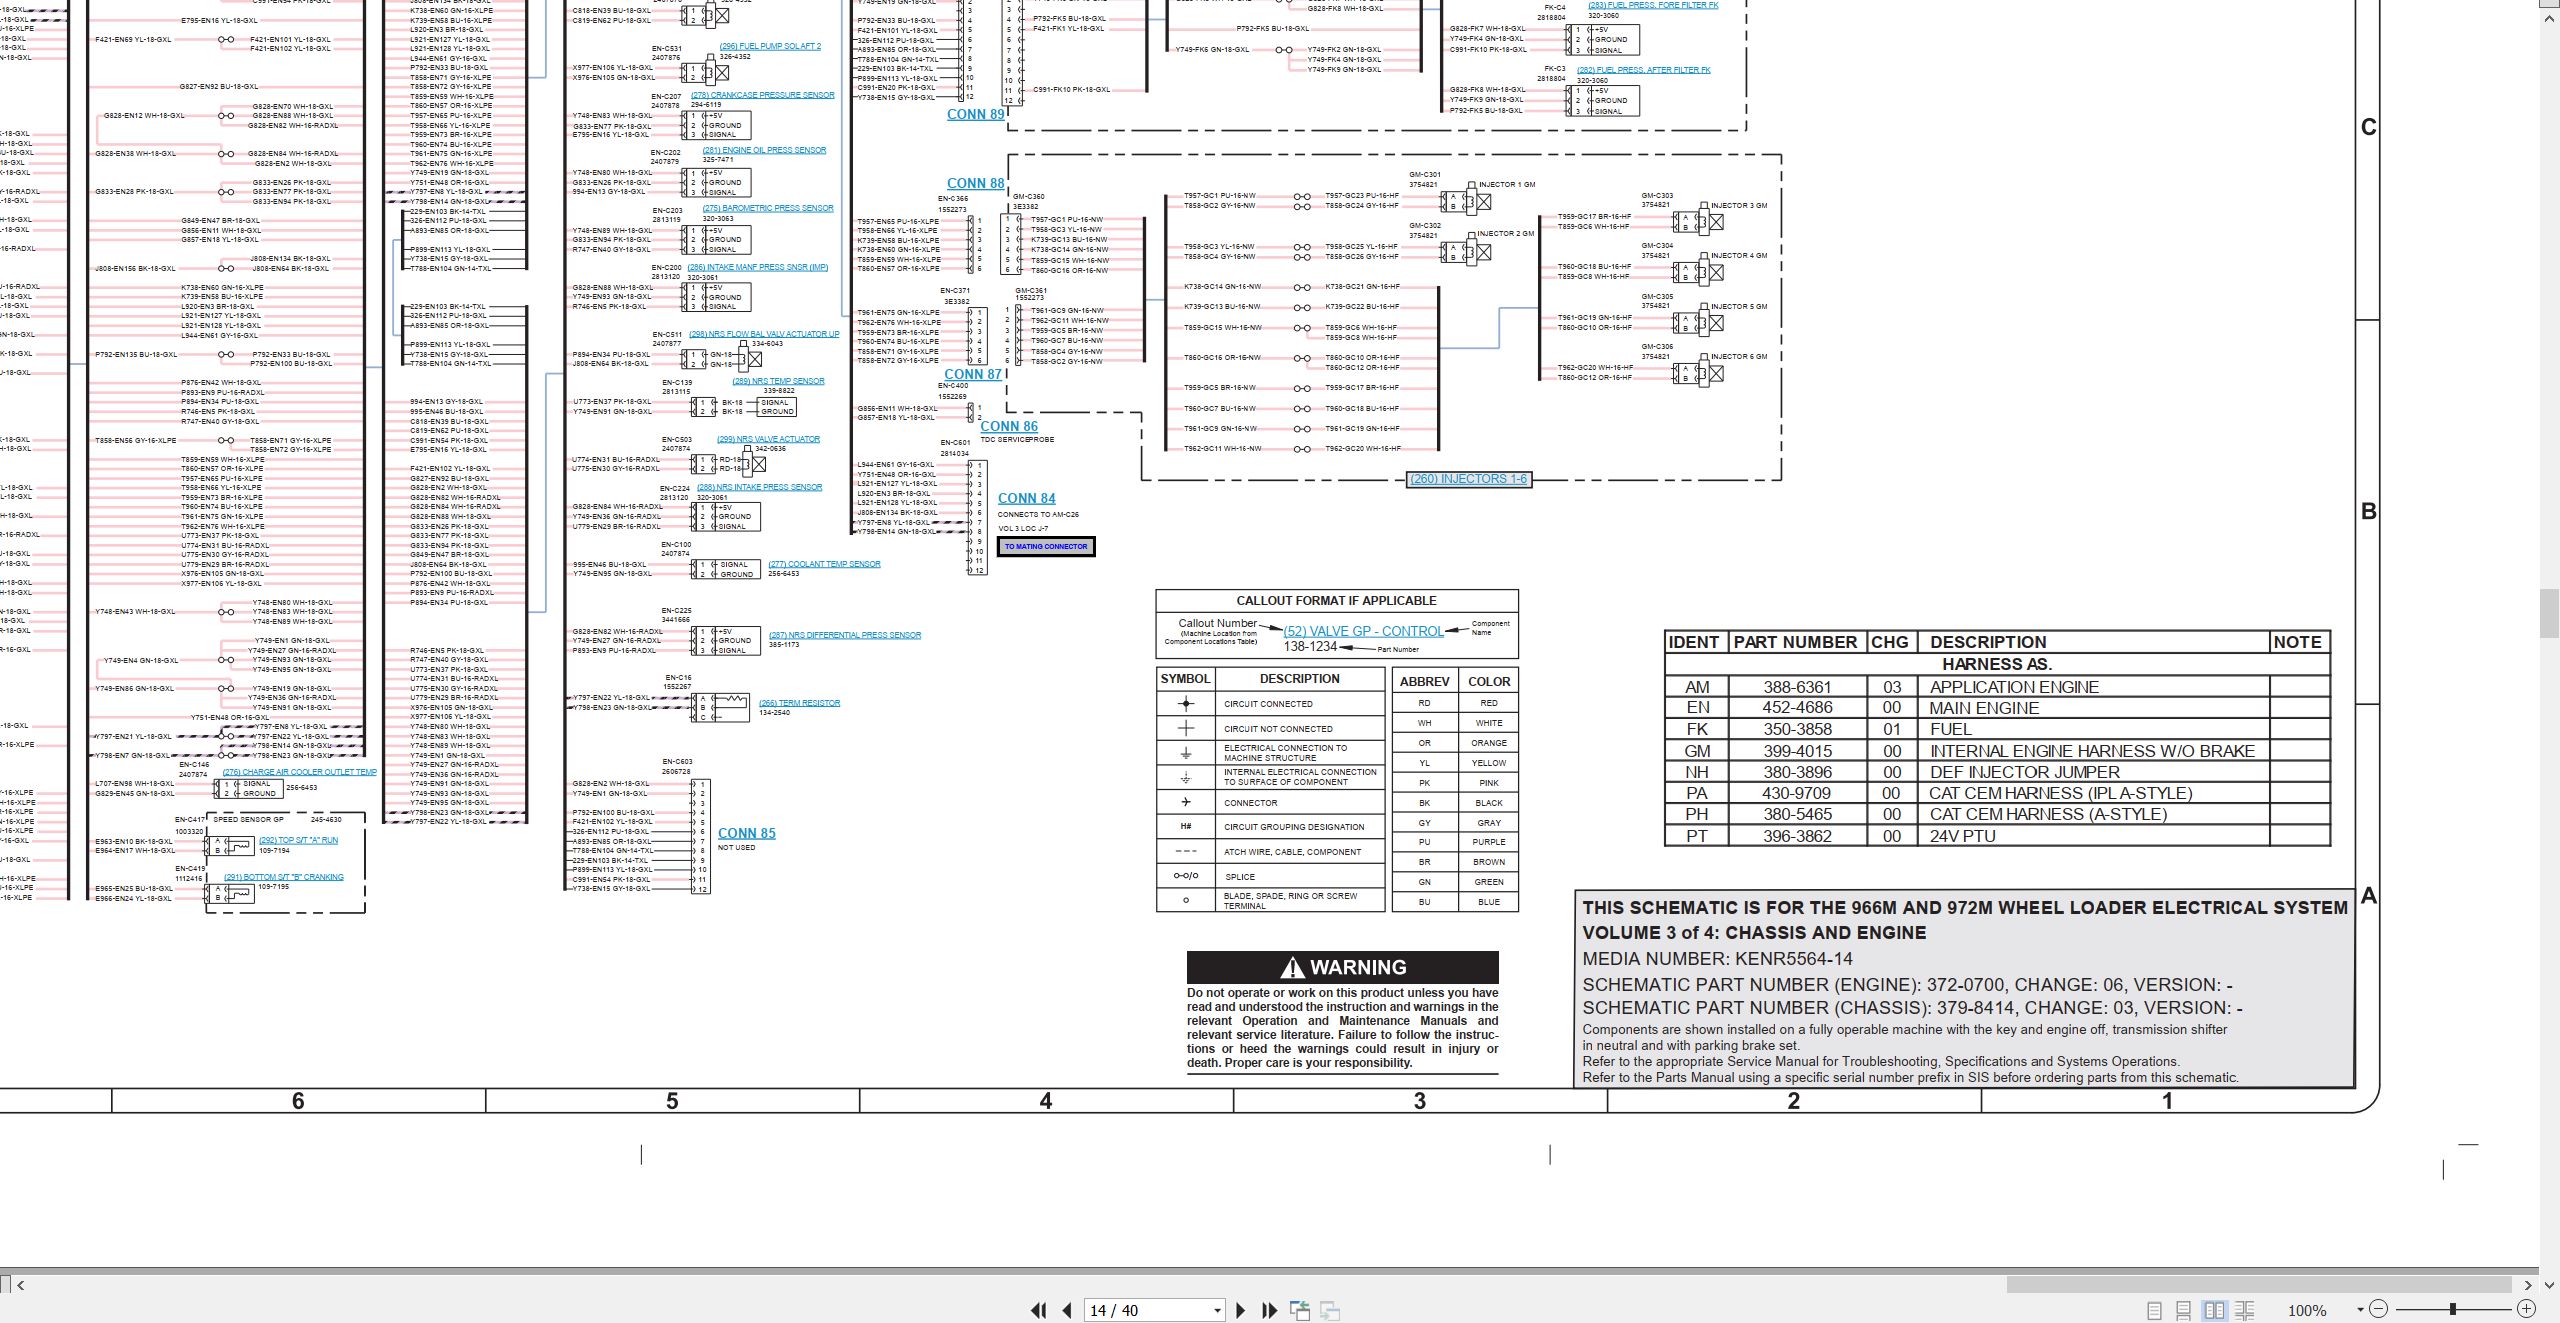Open the (277) Coolant Temp Sensor link
2560x1323 pixels.
[x=824, y=564]
